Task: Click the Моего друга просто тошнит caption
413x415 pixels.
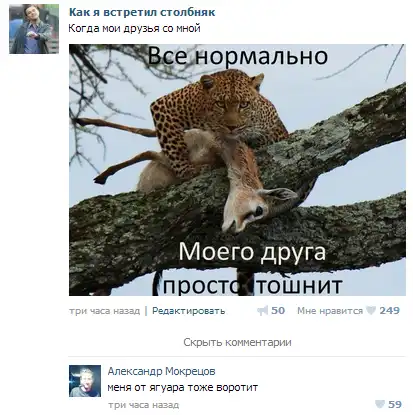Action: click(x=253, y=268)
